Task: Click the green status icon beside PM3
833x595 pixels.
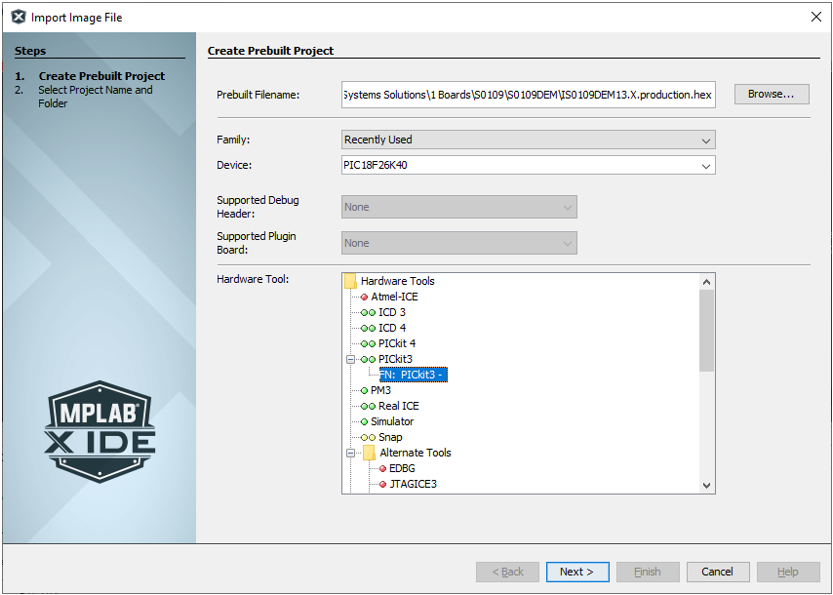Action: click(364, 391)
